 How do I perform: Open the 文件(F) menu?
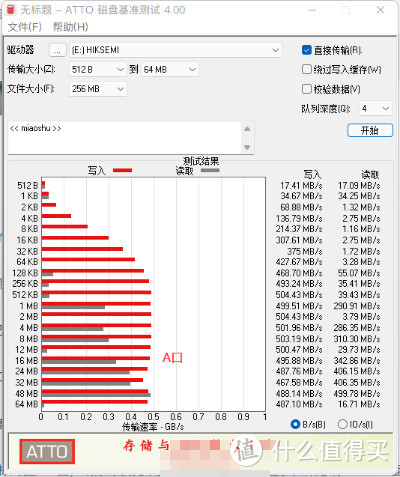[x=25, y=27]
